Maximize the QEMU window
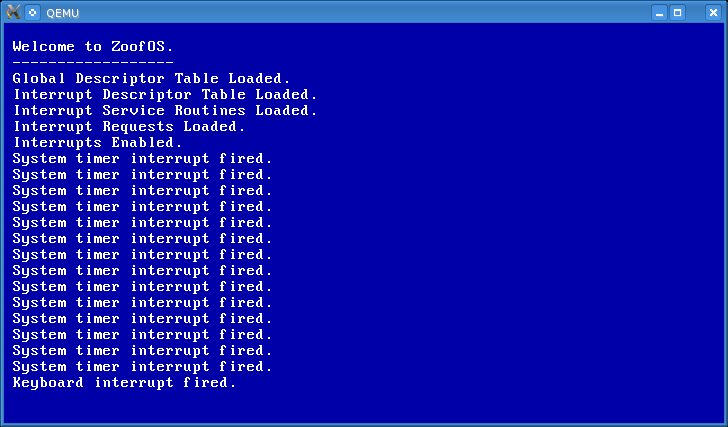Image resolution: width=728 pixels, height=427 pixels. pyautogui.click(x=677, y=13)
